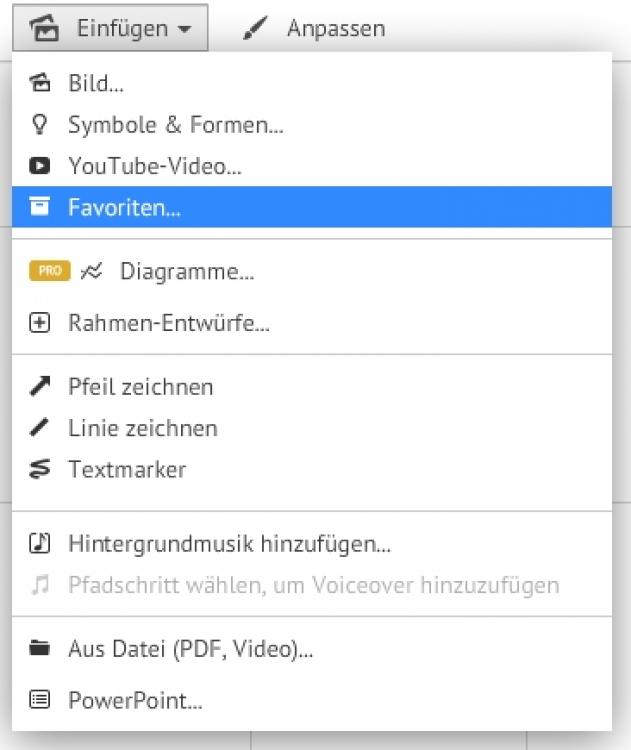Click the slide icon beside PowerPoint
The width and height of the screenshot is (631, 750).
[x=40, y=701]
